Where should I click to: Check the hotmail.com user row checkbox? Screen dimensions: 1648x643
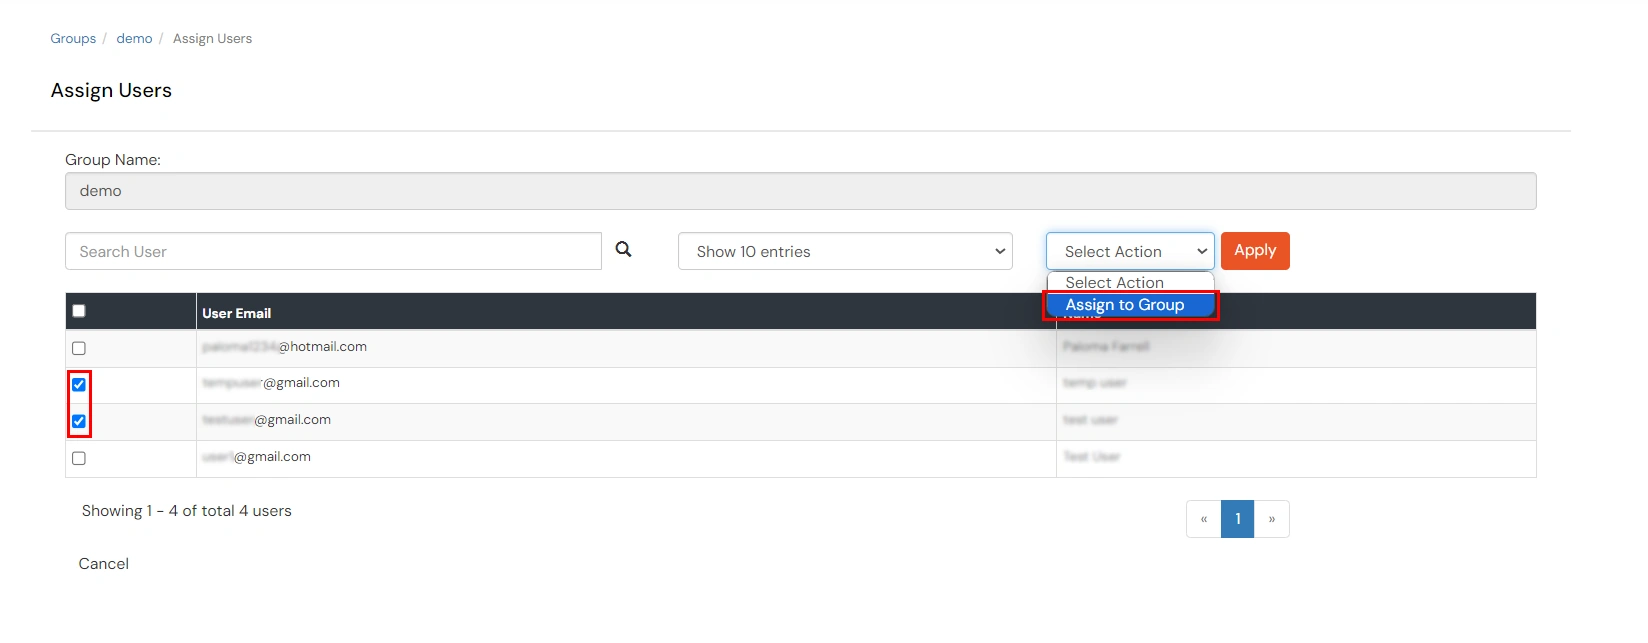[79, 348]
